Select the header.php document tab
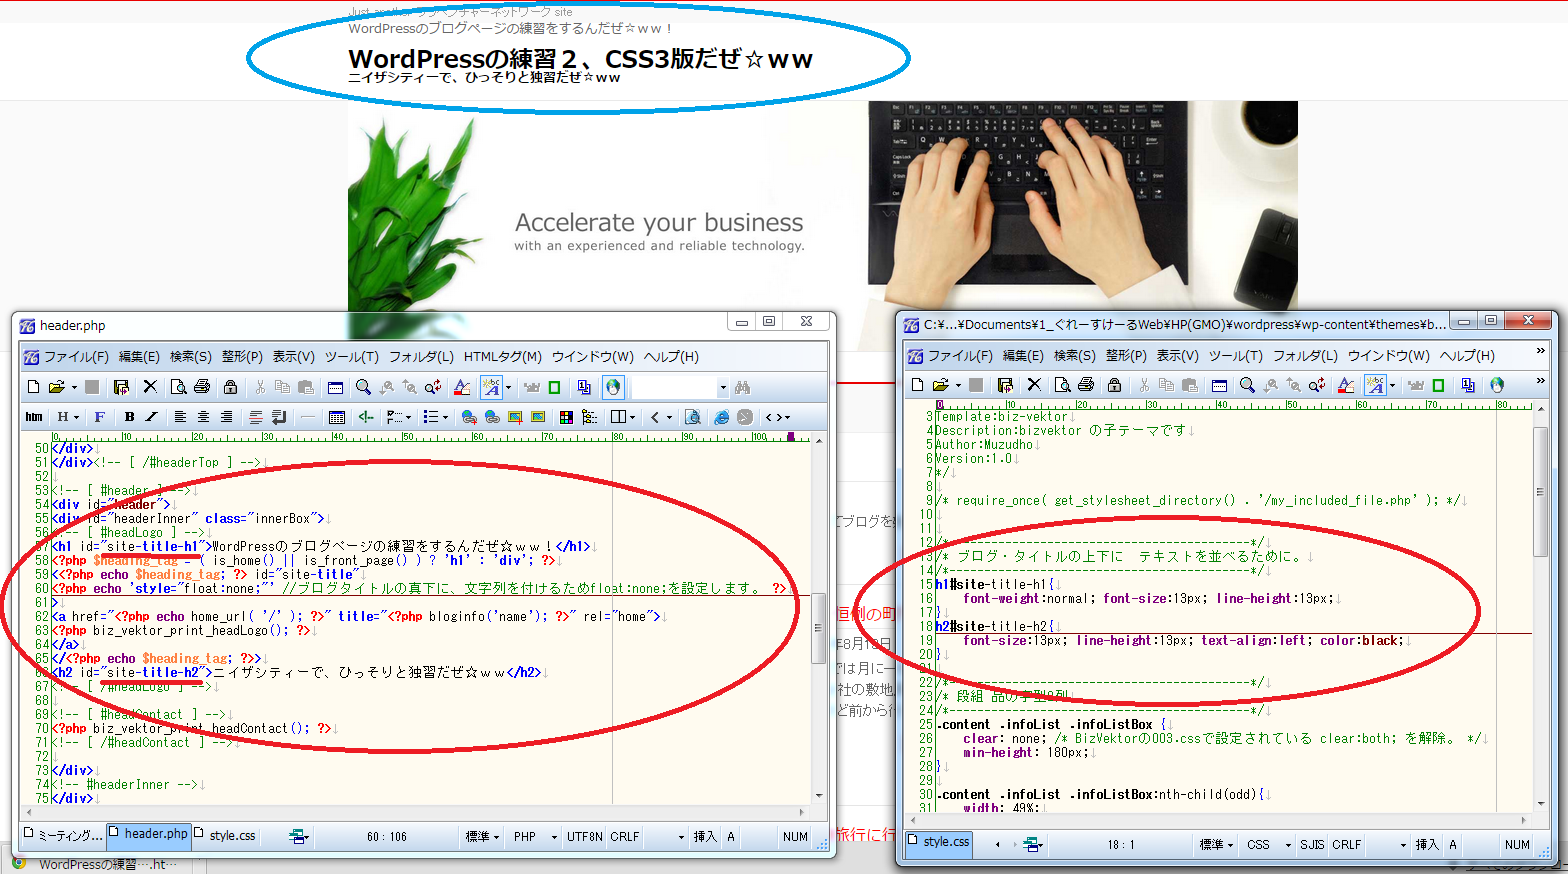Screen dimensions: 1568x874 coord(148,834)
